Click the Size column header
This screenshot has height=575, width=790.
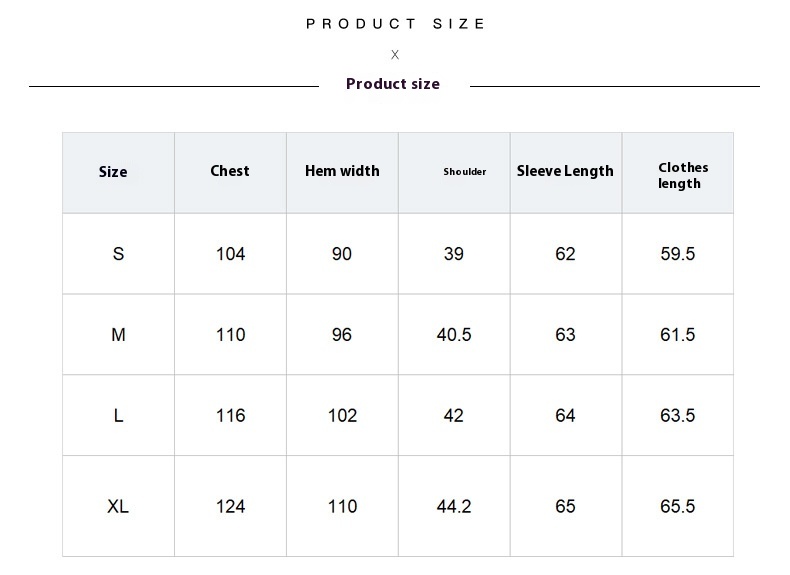coord(113,172)
